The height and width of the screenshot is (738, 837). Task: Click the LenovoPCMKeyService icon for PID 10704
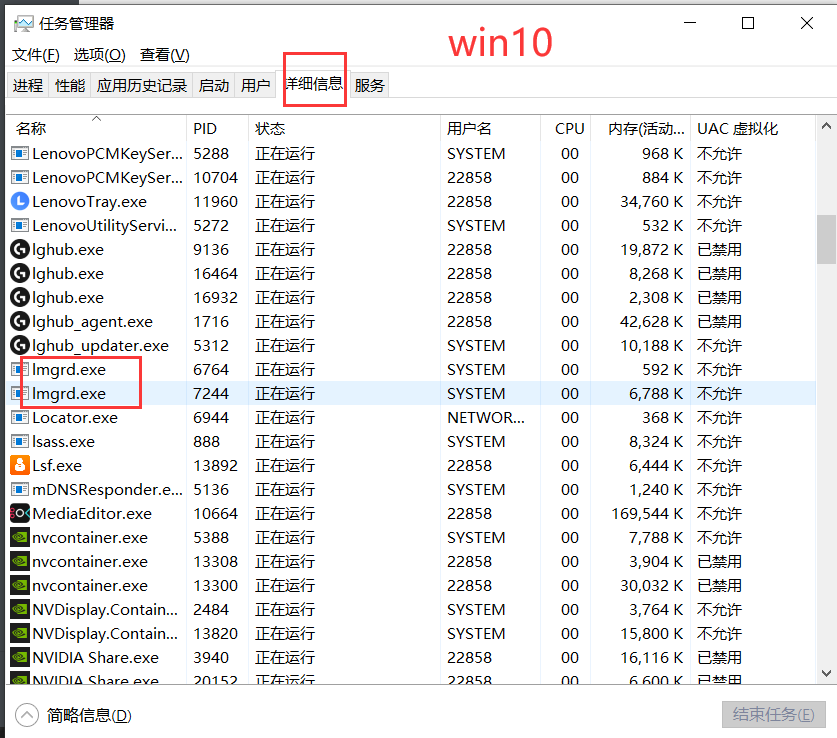coord(20,177)
